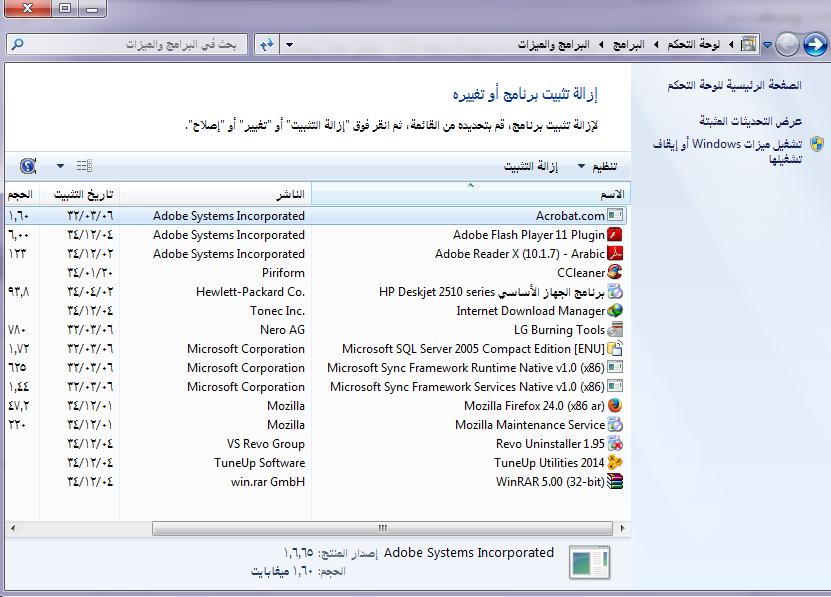This screenshot has width=831, height=597.
Task: Expand the arrow before لوحة التحكم in the breadcrumb
Action: (731, 45)
